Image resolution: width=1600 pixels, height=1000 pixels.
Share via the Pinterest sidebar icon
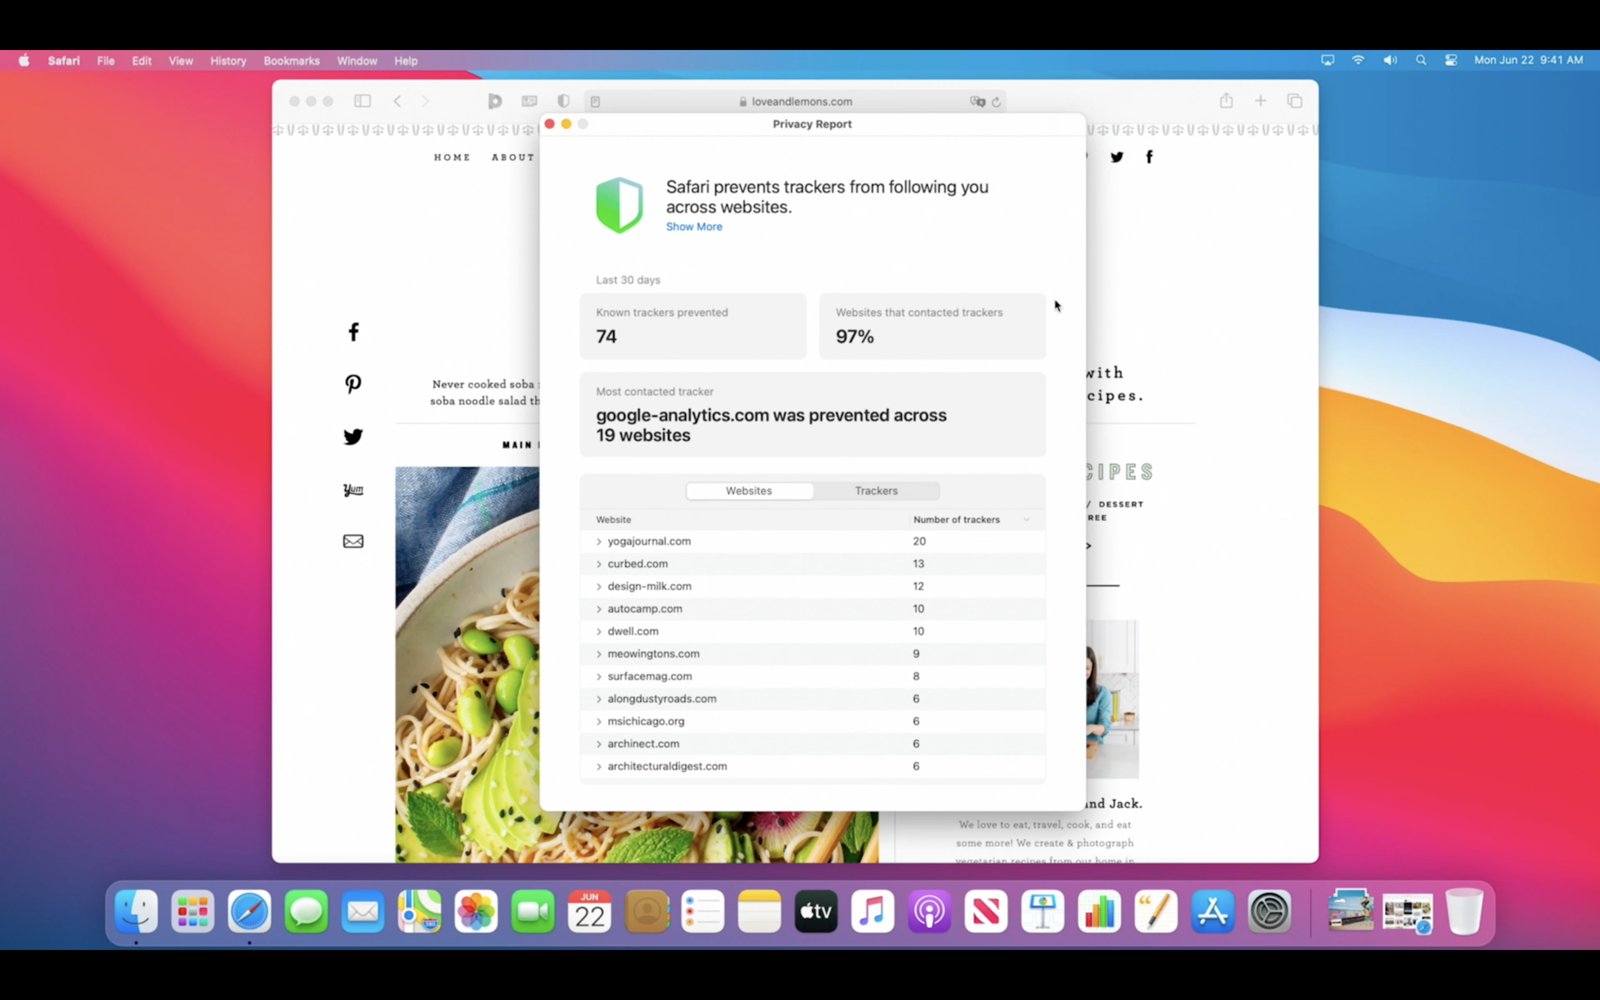point(353,384)
